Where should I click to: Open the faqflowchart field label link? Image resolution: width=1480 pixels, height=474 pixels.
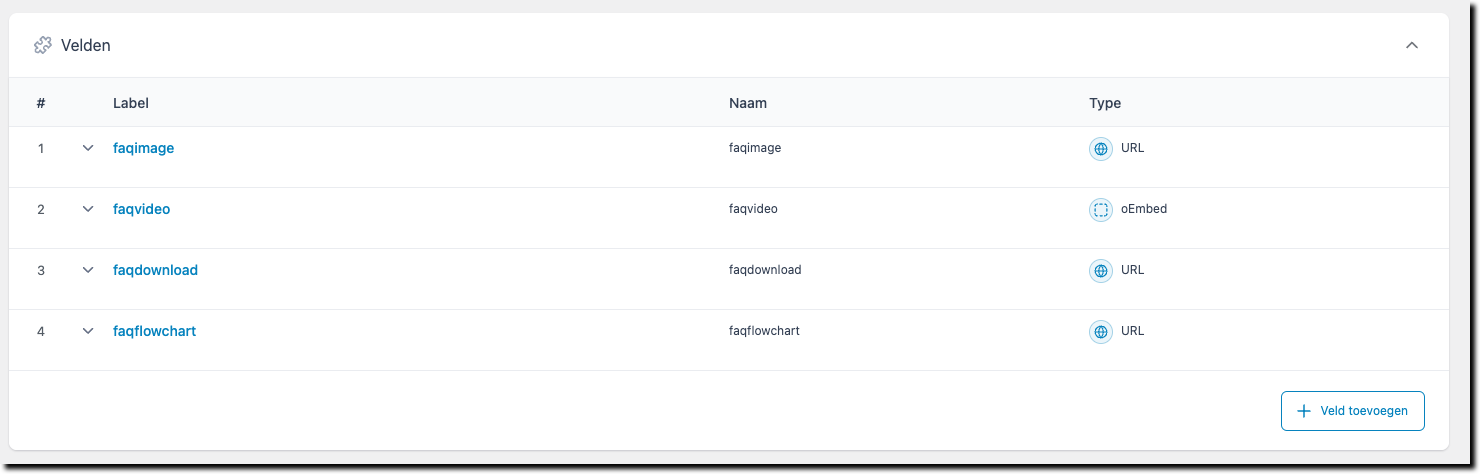pyautogui.click(x=155, y=331)
